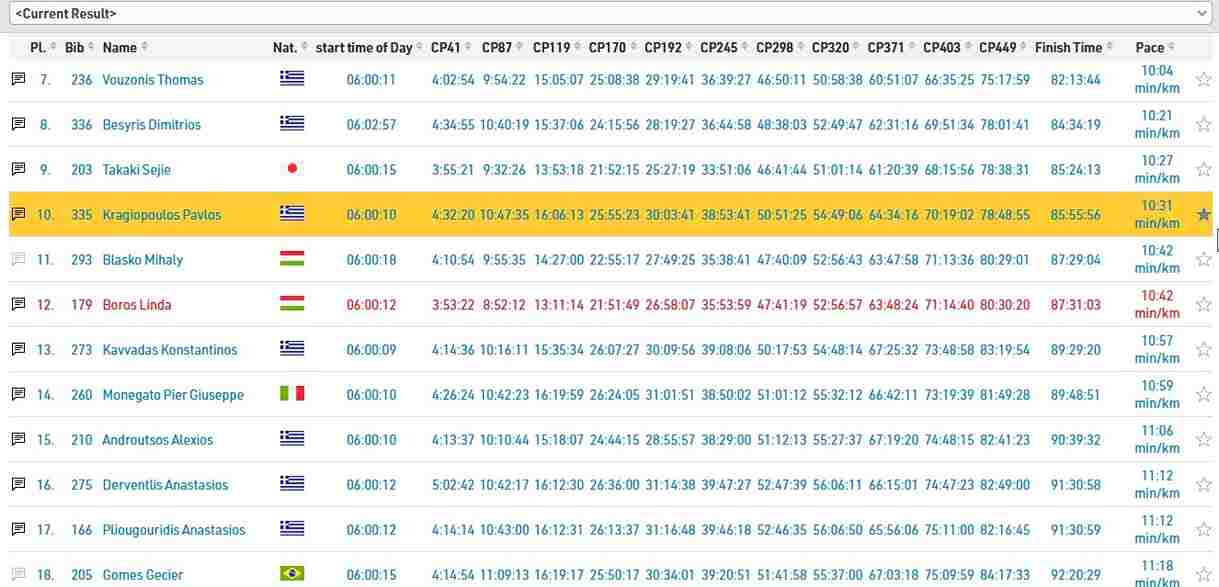
Task: Click Italian flag for Monegato Pier Giuseppe
Action: click(x=292, y=394)
